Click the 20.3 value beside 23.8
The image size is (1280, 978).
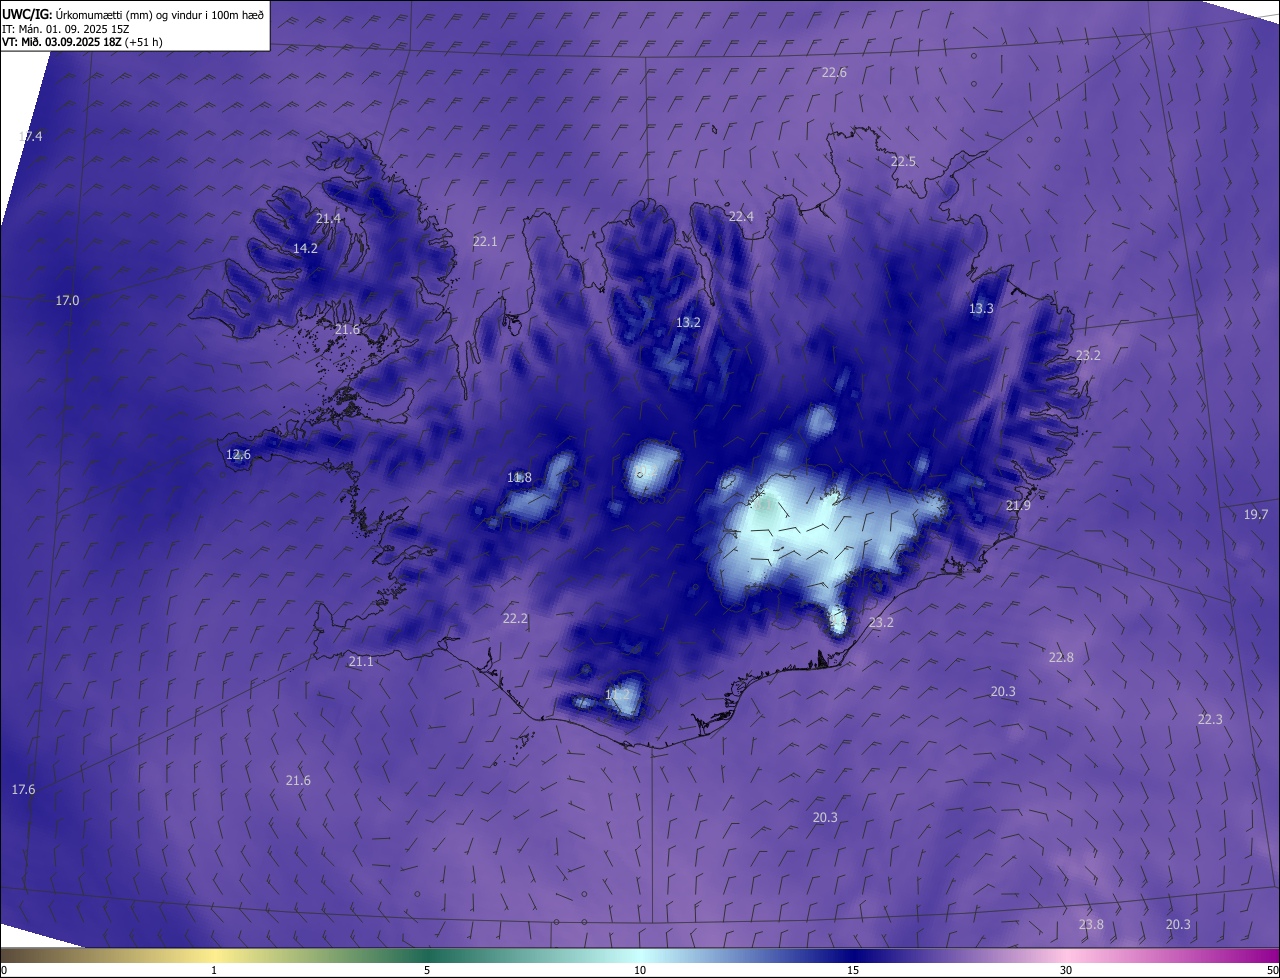1178,924
